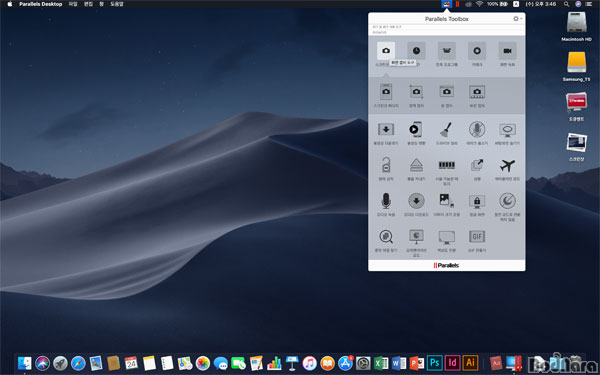Open the 도움말 menu
Viewport: 600px width, 375px height.
117,4
